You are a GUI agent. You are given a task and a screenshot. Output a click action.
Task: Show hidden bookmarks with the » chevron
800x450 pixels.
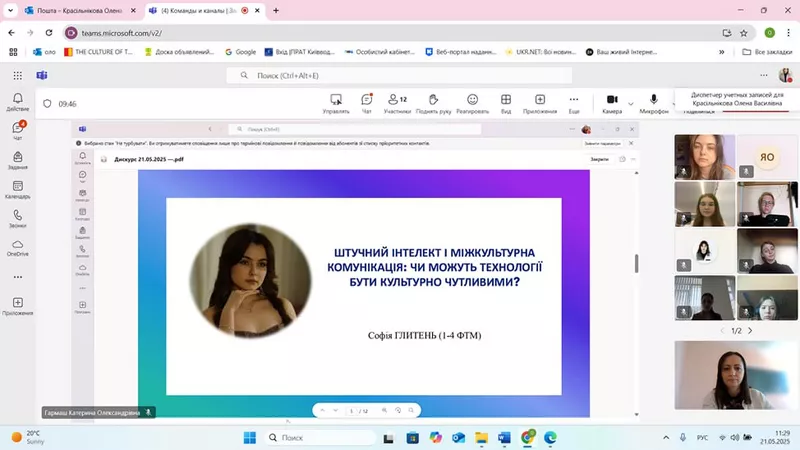pyautogui.click(x=721, y=52)
